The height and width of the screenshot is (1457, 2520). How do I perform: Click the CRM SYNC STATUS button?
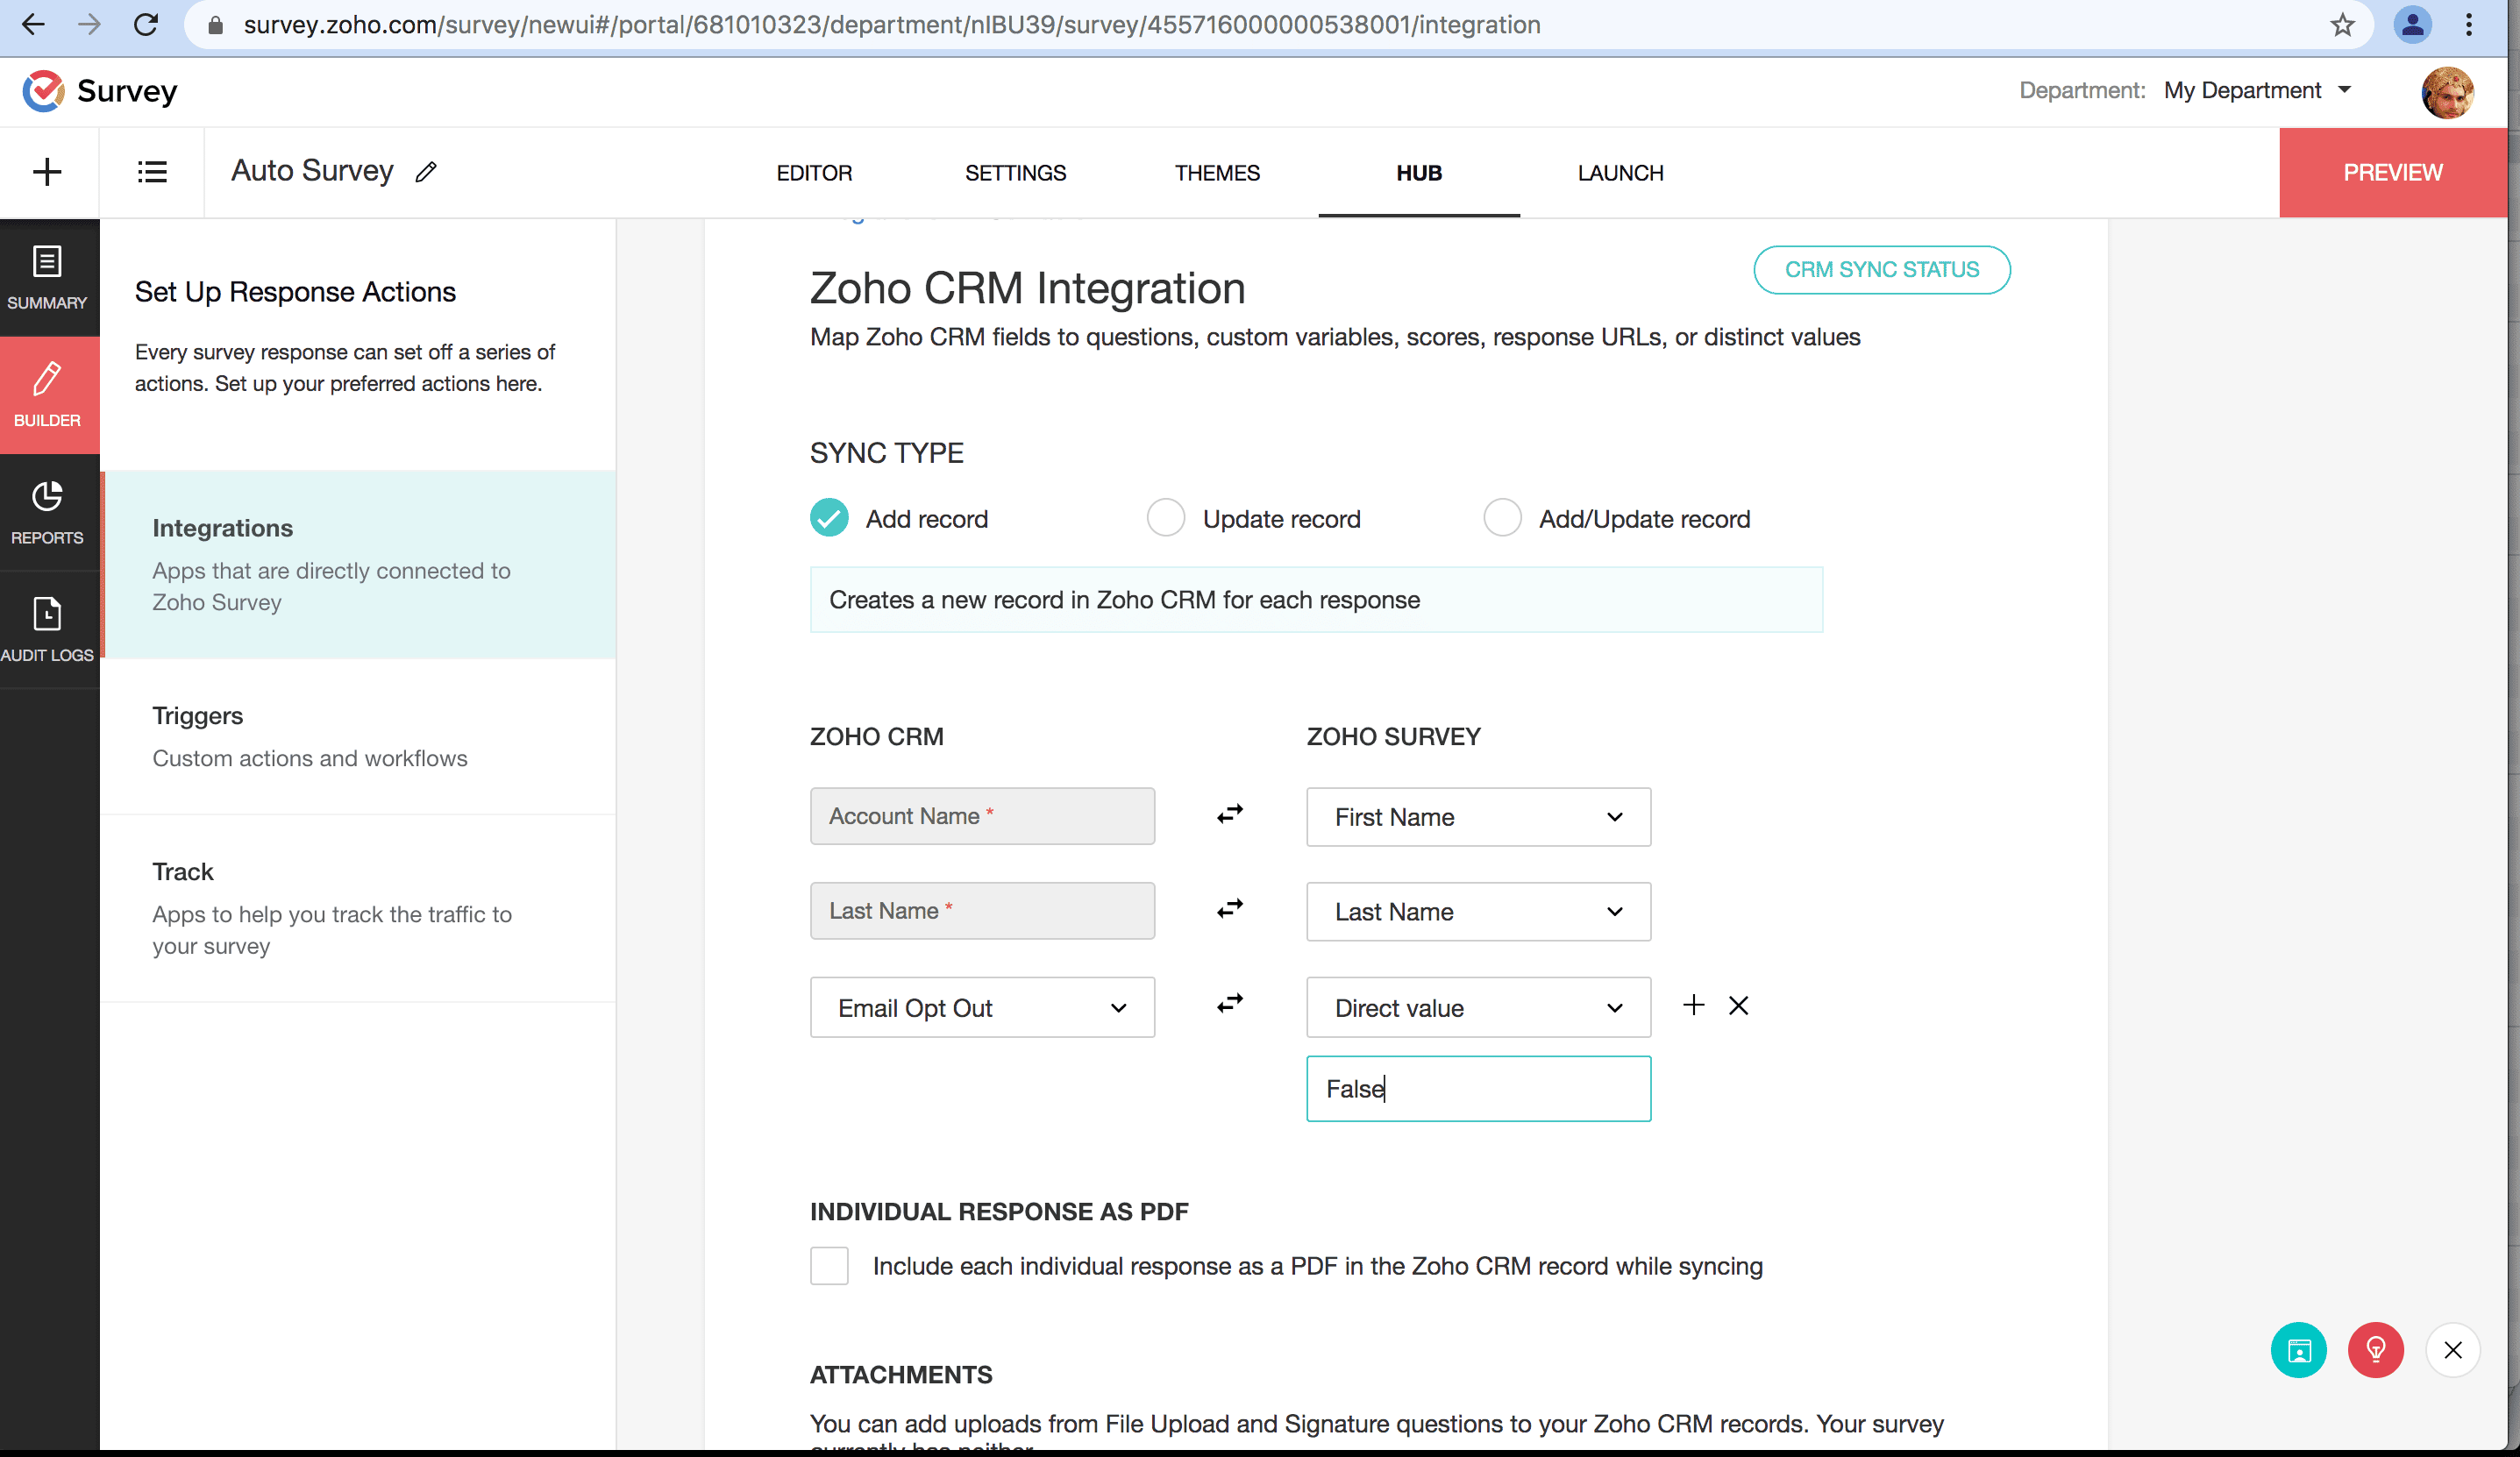coord(1881,270)
